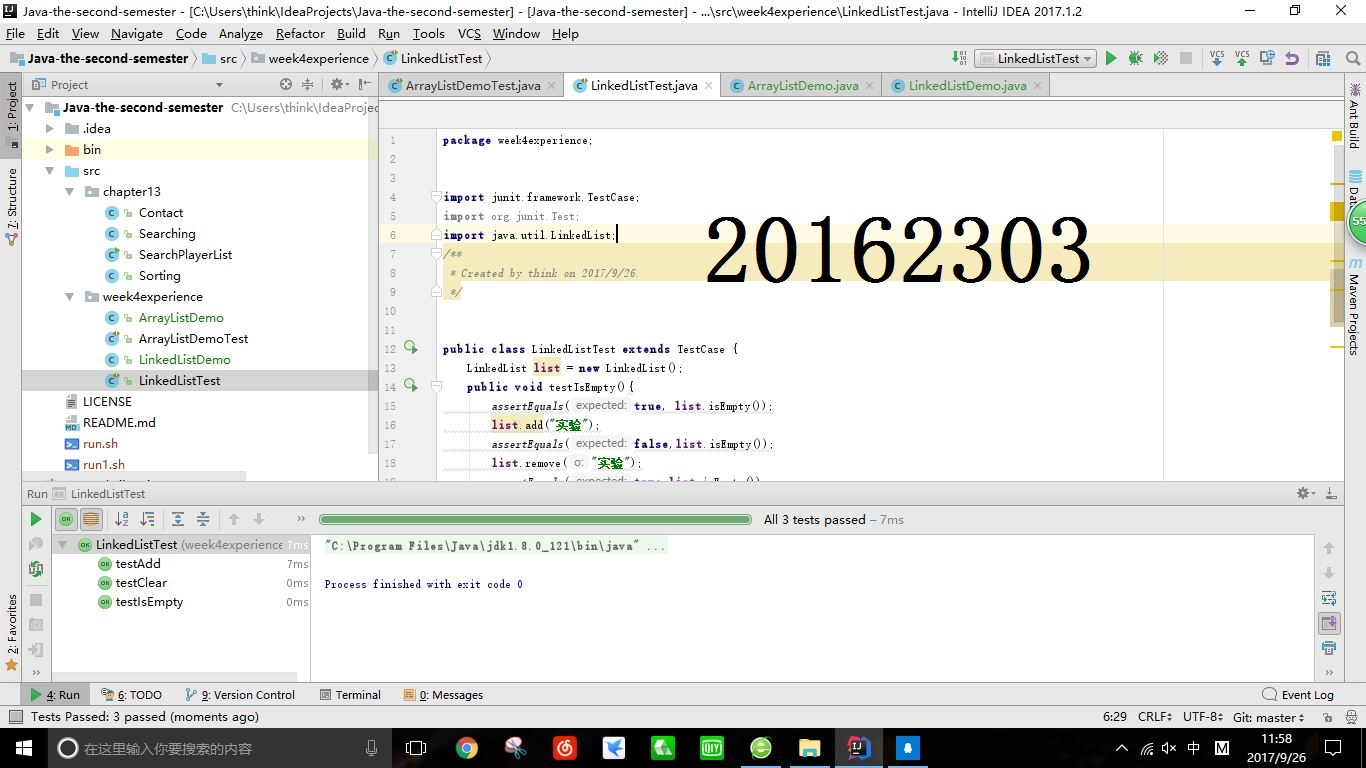Image resolution: width=1366 pixels, height=768 pixels.
Task: Toggle scroll-to-end in the Run console
Action: point(1329,623)
